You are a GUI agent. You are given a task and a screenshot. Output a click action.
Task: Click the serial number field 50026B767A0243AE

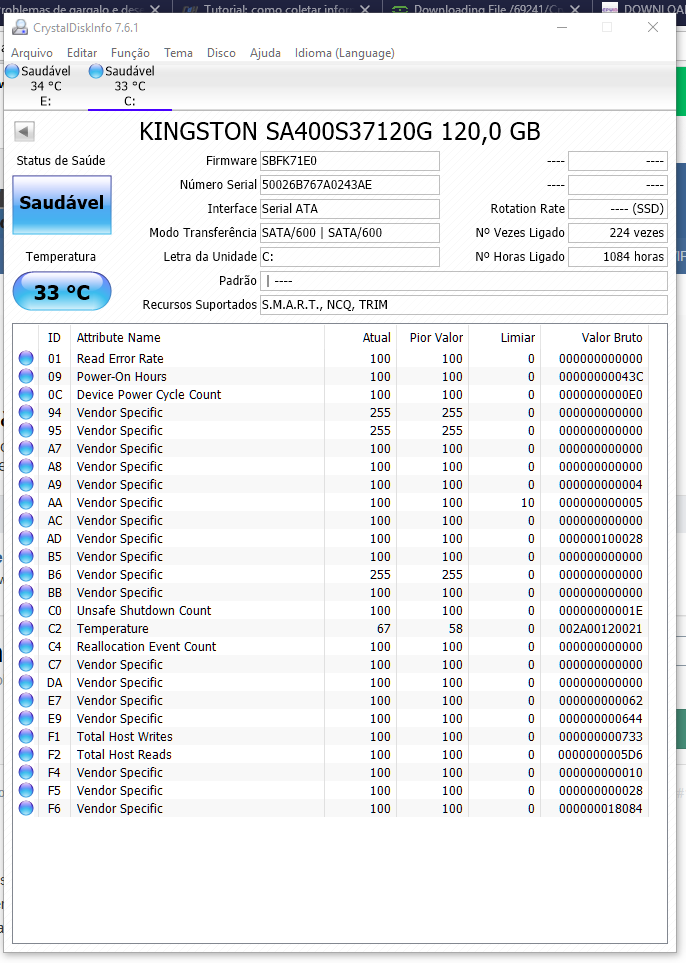coord(350,185)
